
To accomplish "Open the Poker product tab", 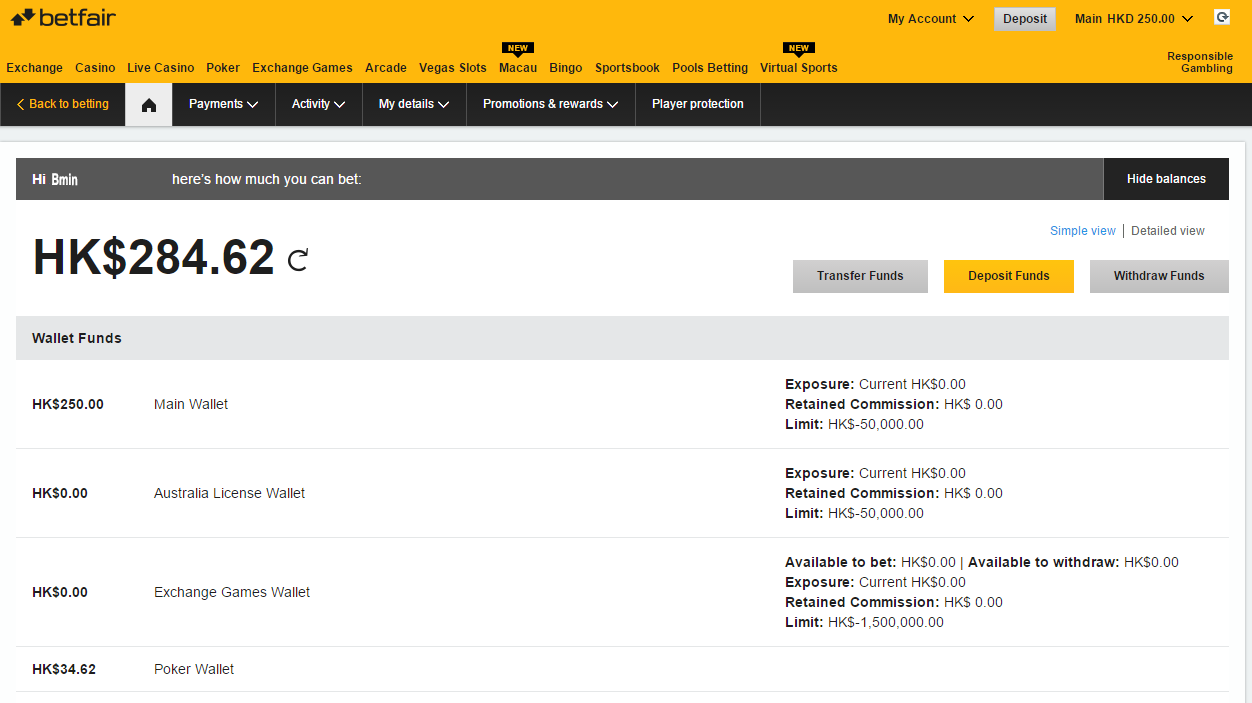I will (223, 68).
